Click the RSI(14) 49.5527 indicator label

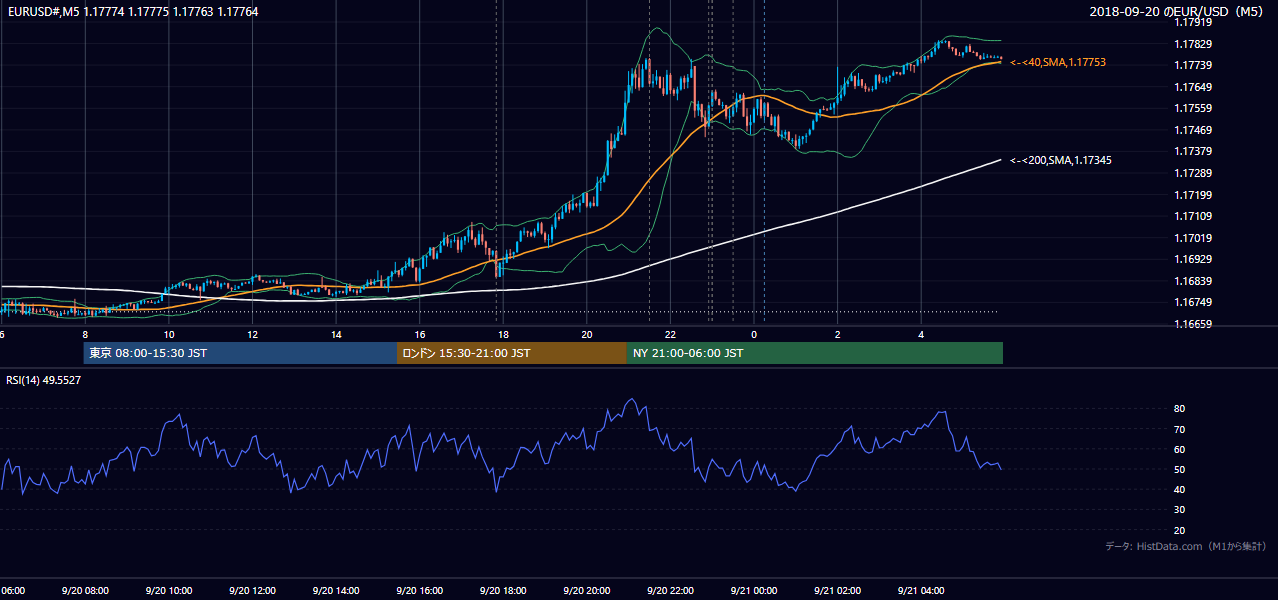click(44, 380)
